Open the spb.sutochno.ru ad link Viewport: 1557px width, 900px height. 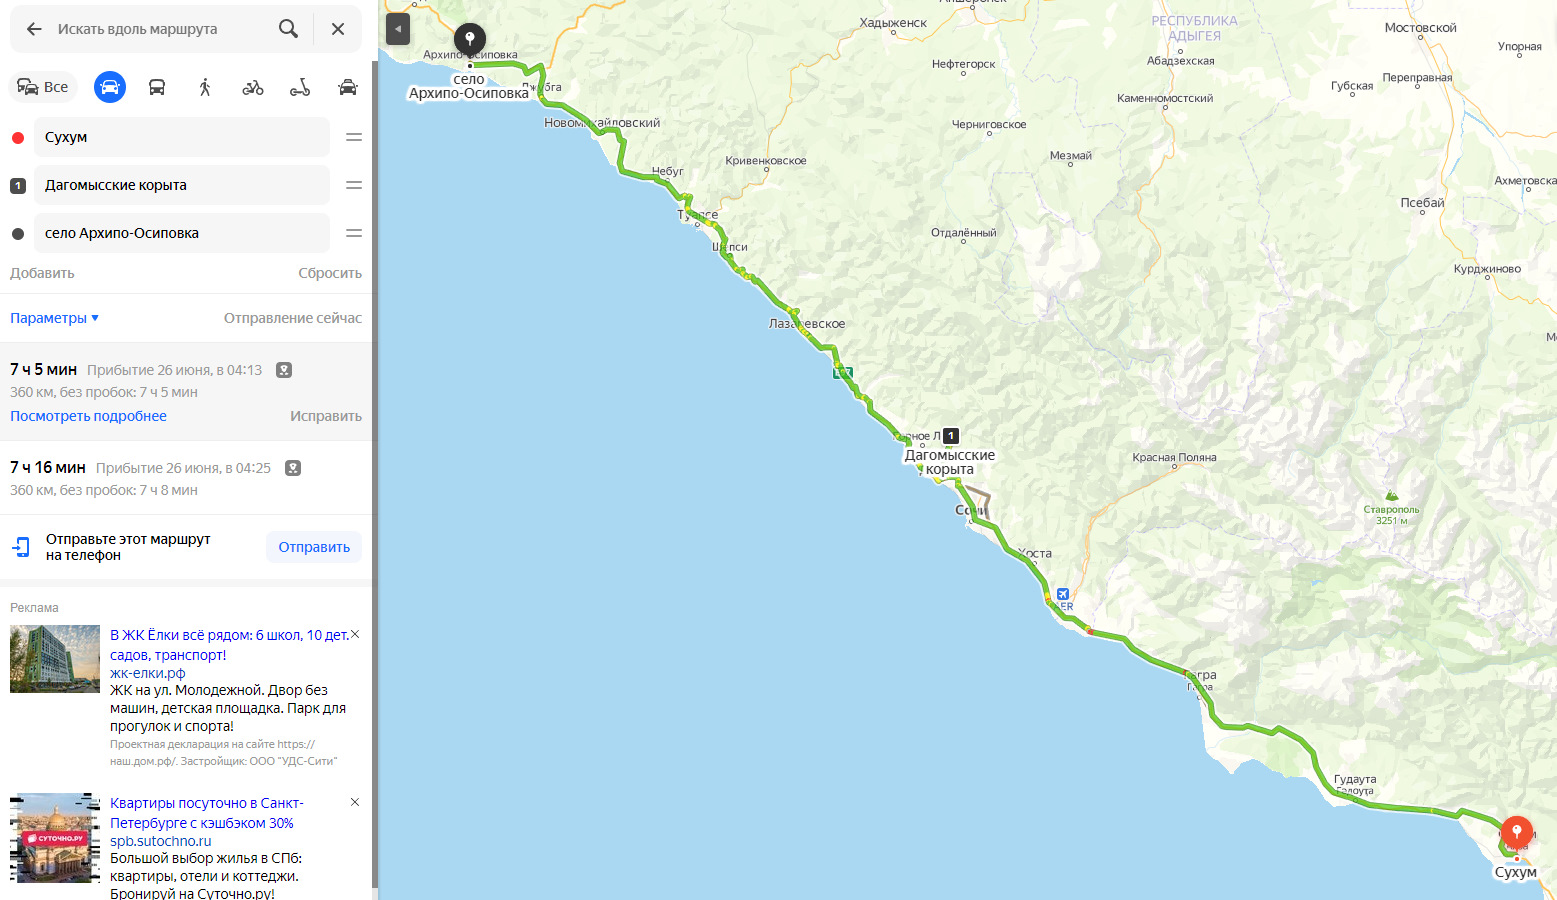[161, 841]
